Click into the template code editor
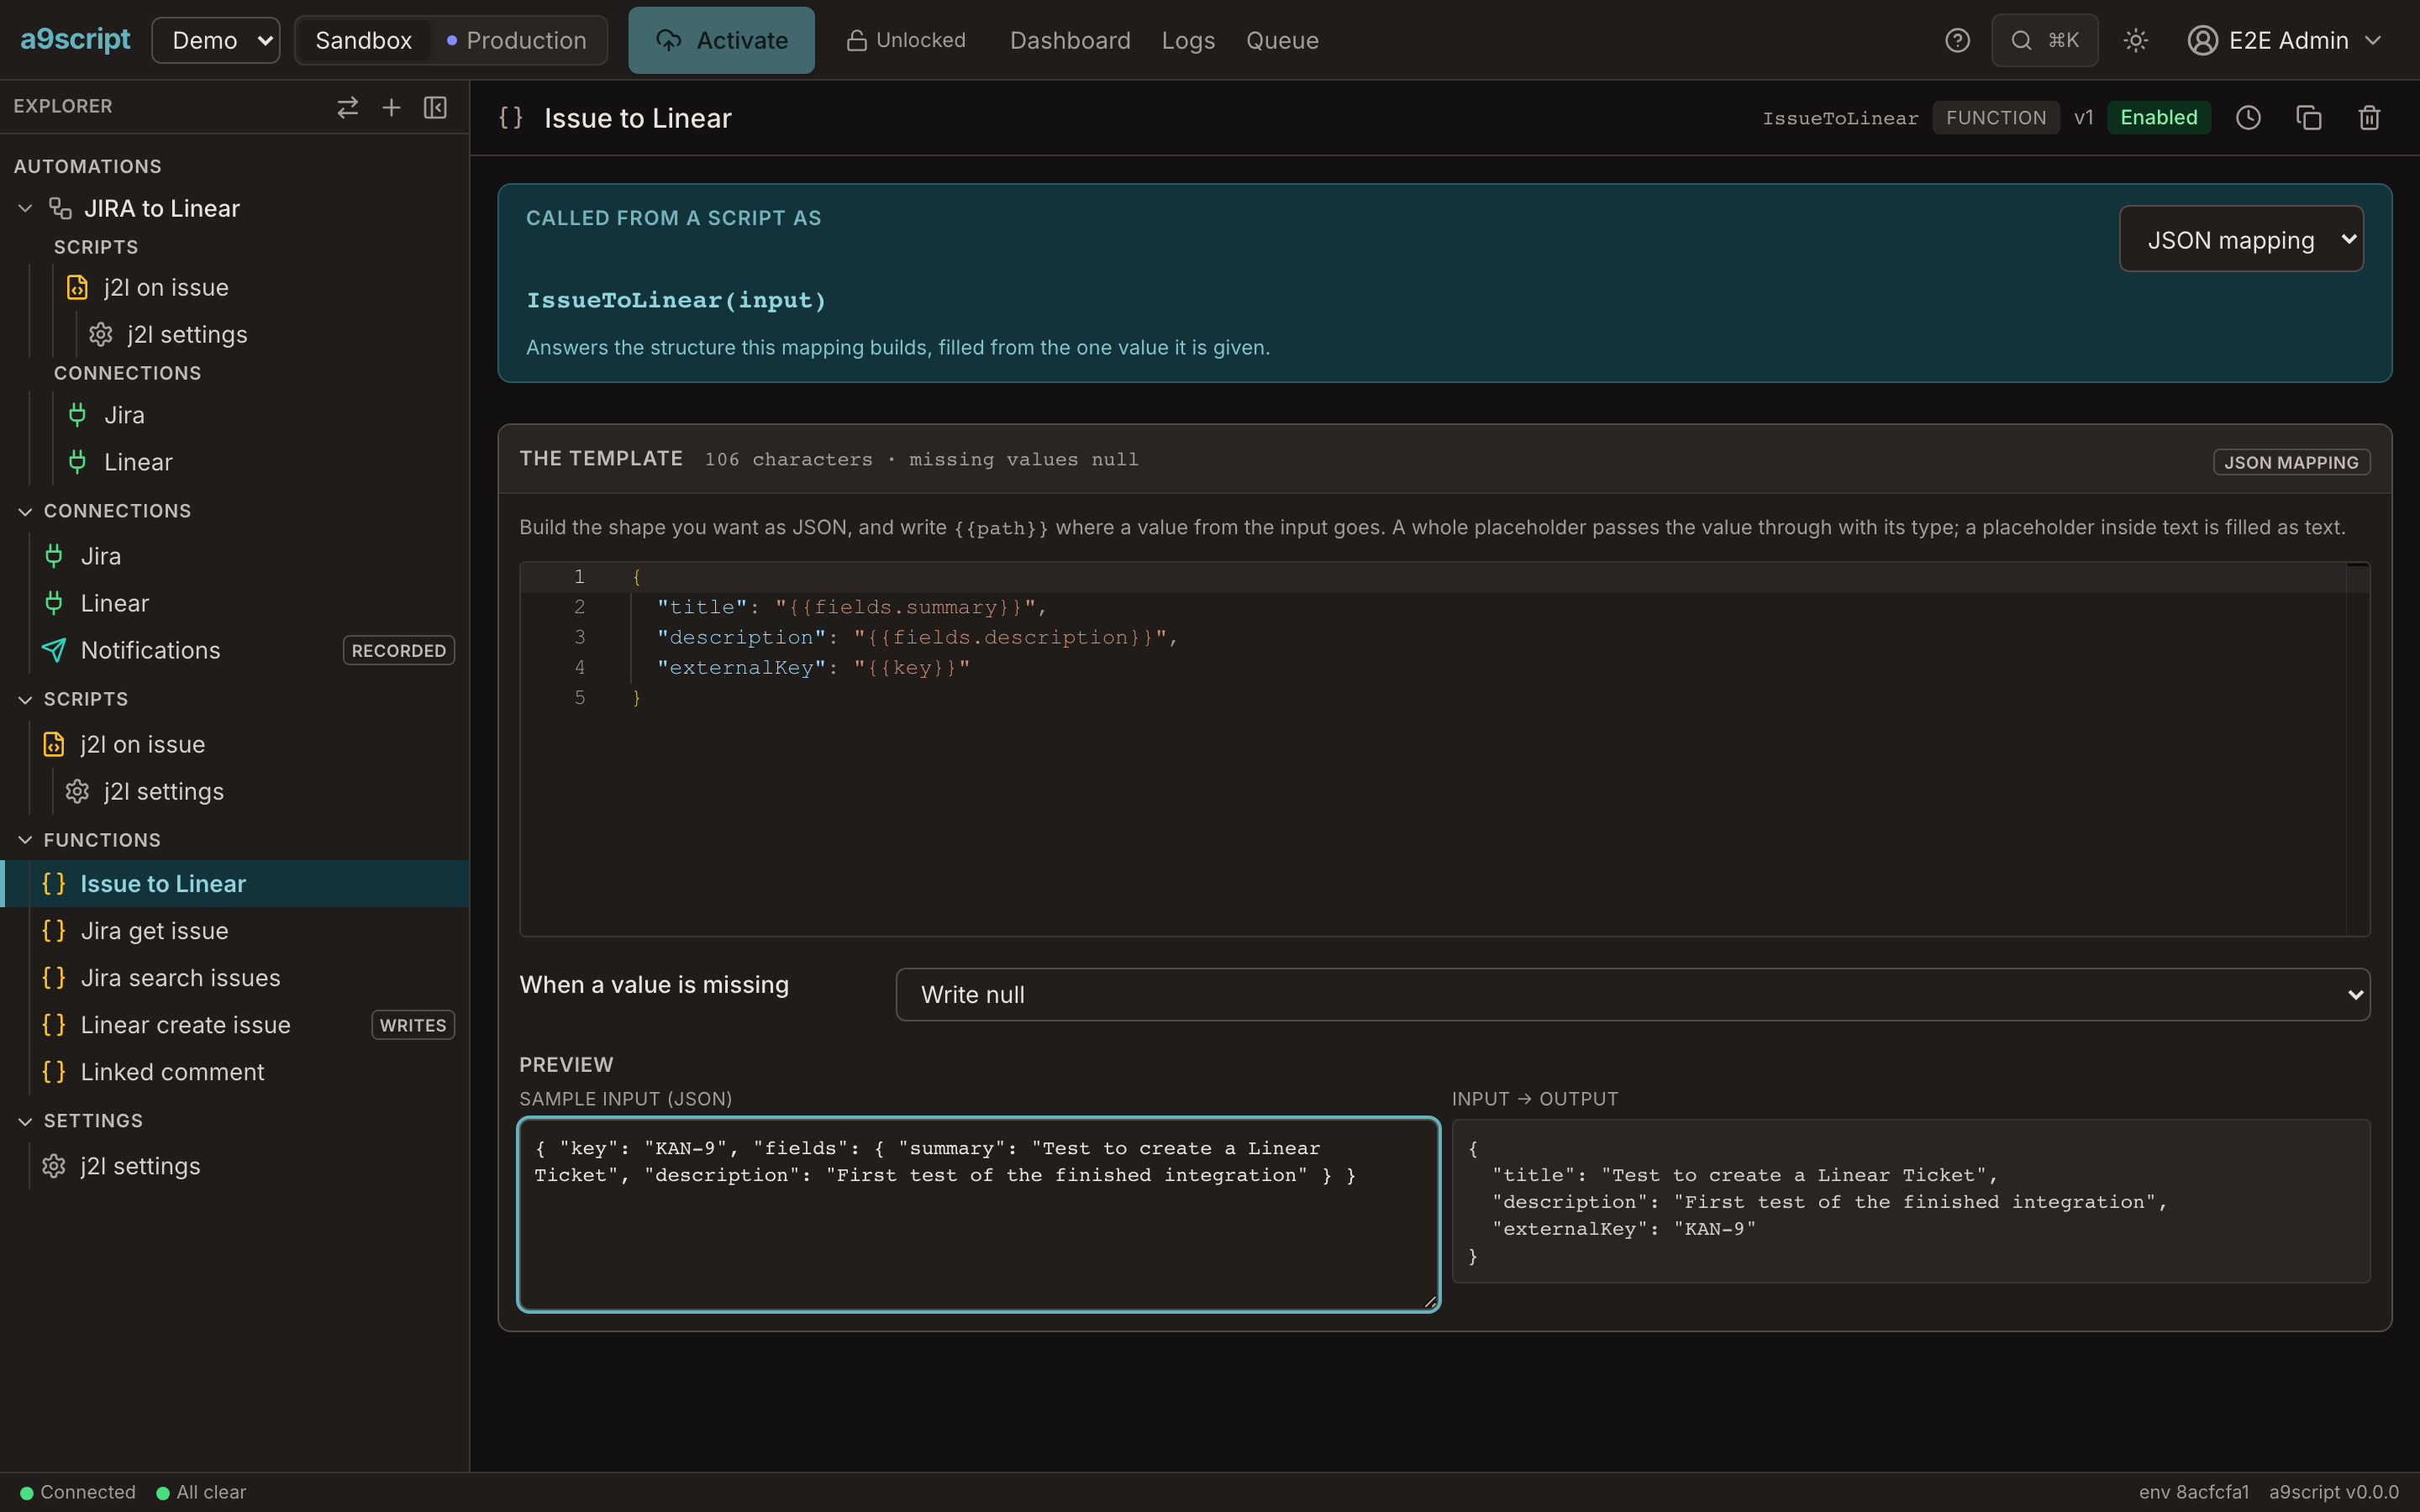 [1444, 748]
